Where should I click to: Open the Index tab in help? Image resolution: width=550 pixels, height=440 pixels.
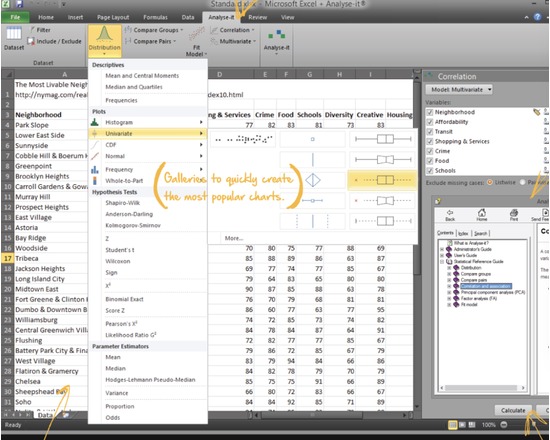(x=463, y=233)
